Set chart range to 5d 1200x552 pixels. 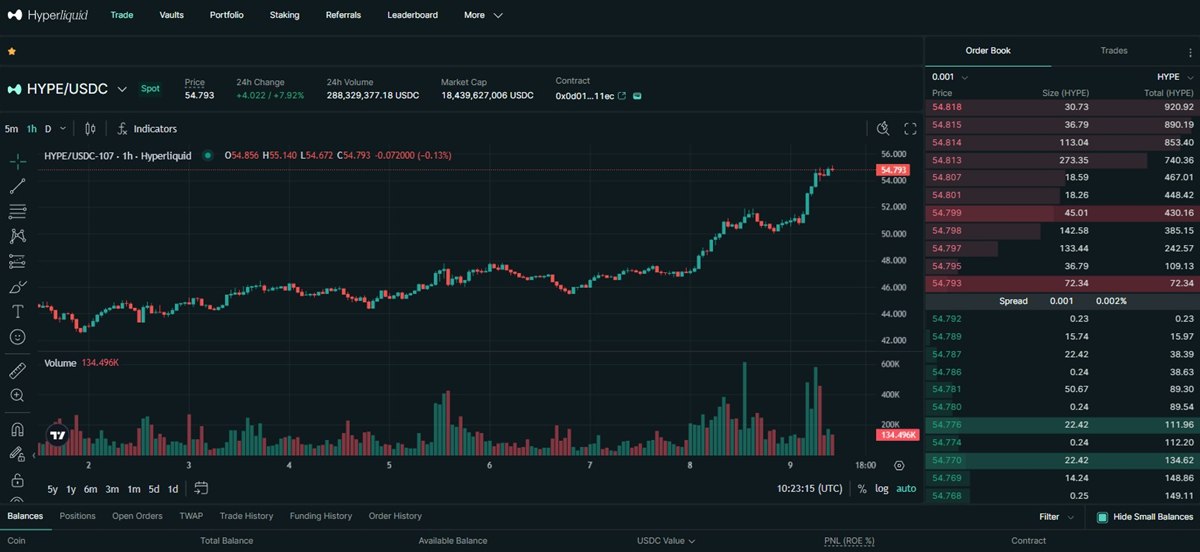[x=154, y=488]
